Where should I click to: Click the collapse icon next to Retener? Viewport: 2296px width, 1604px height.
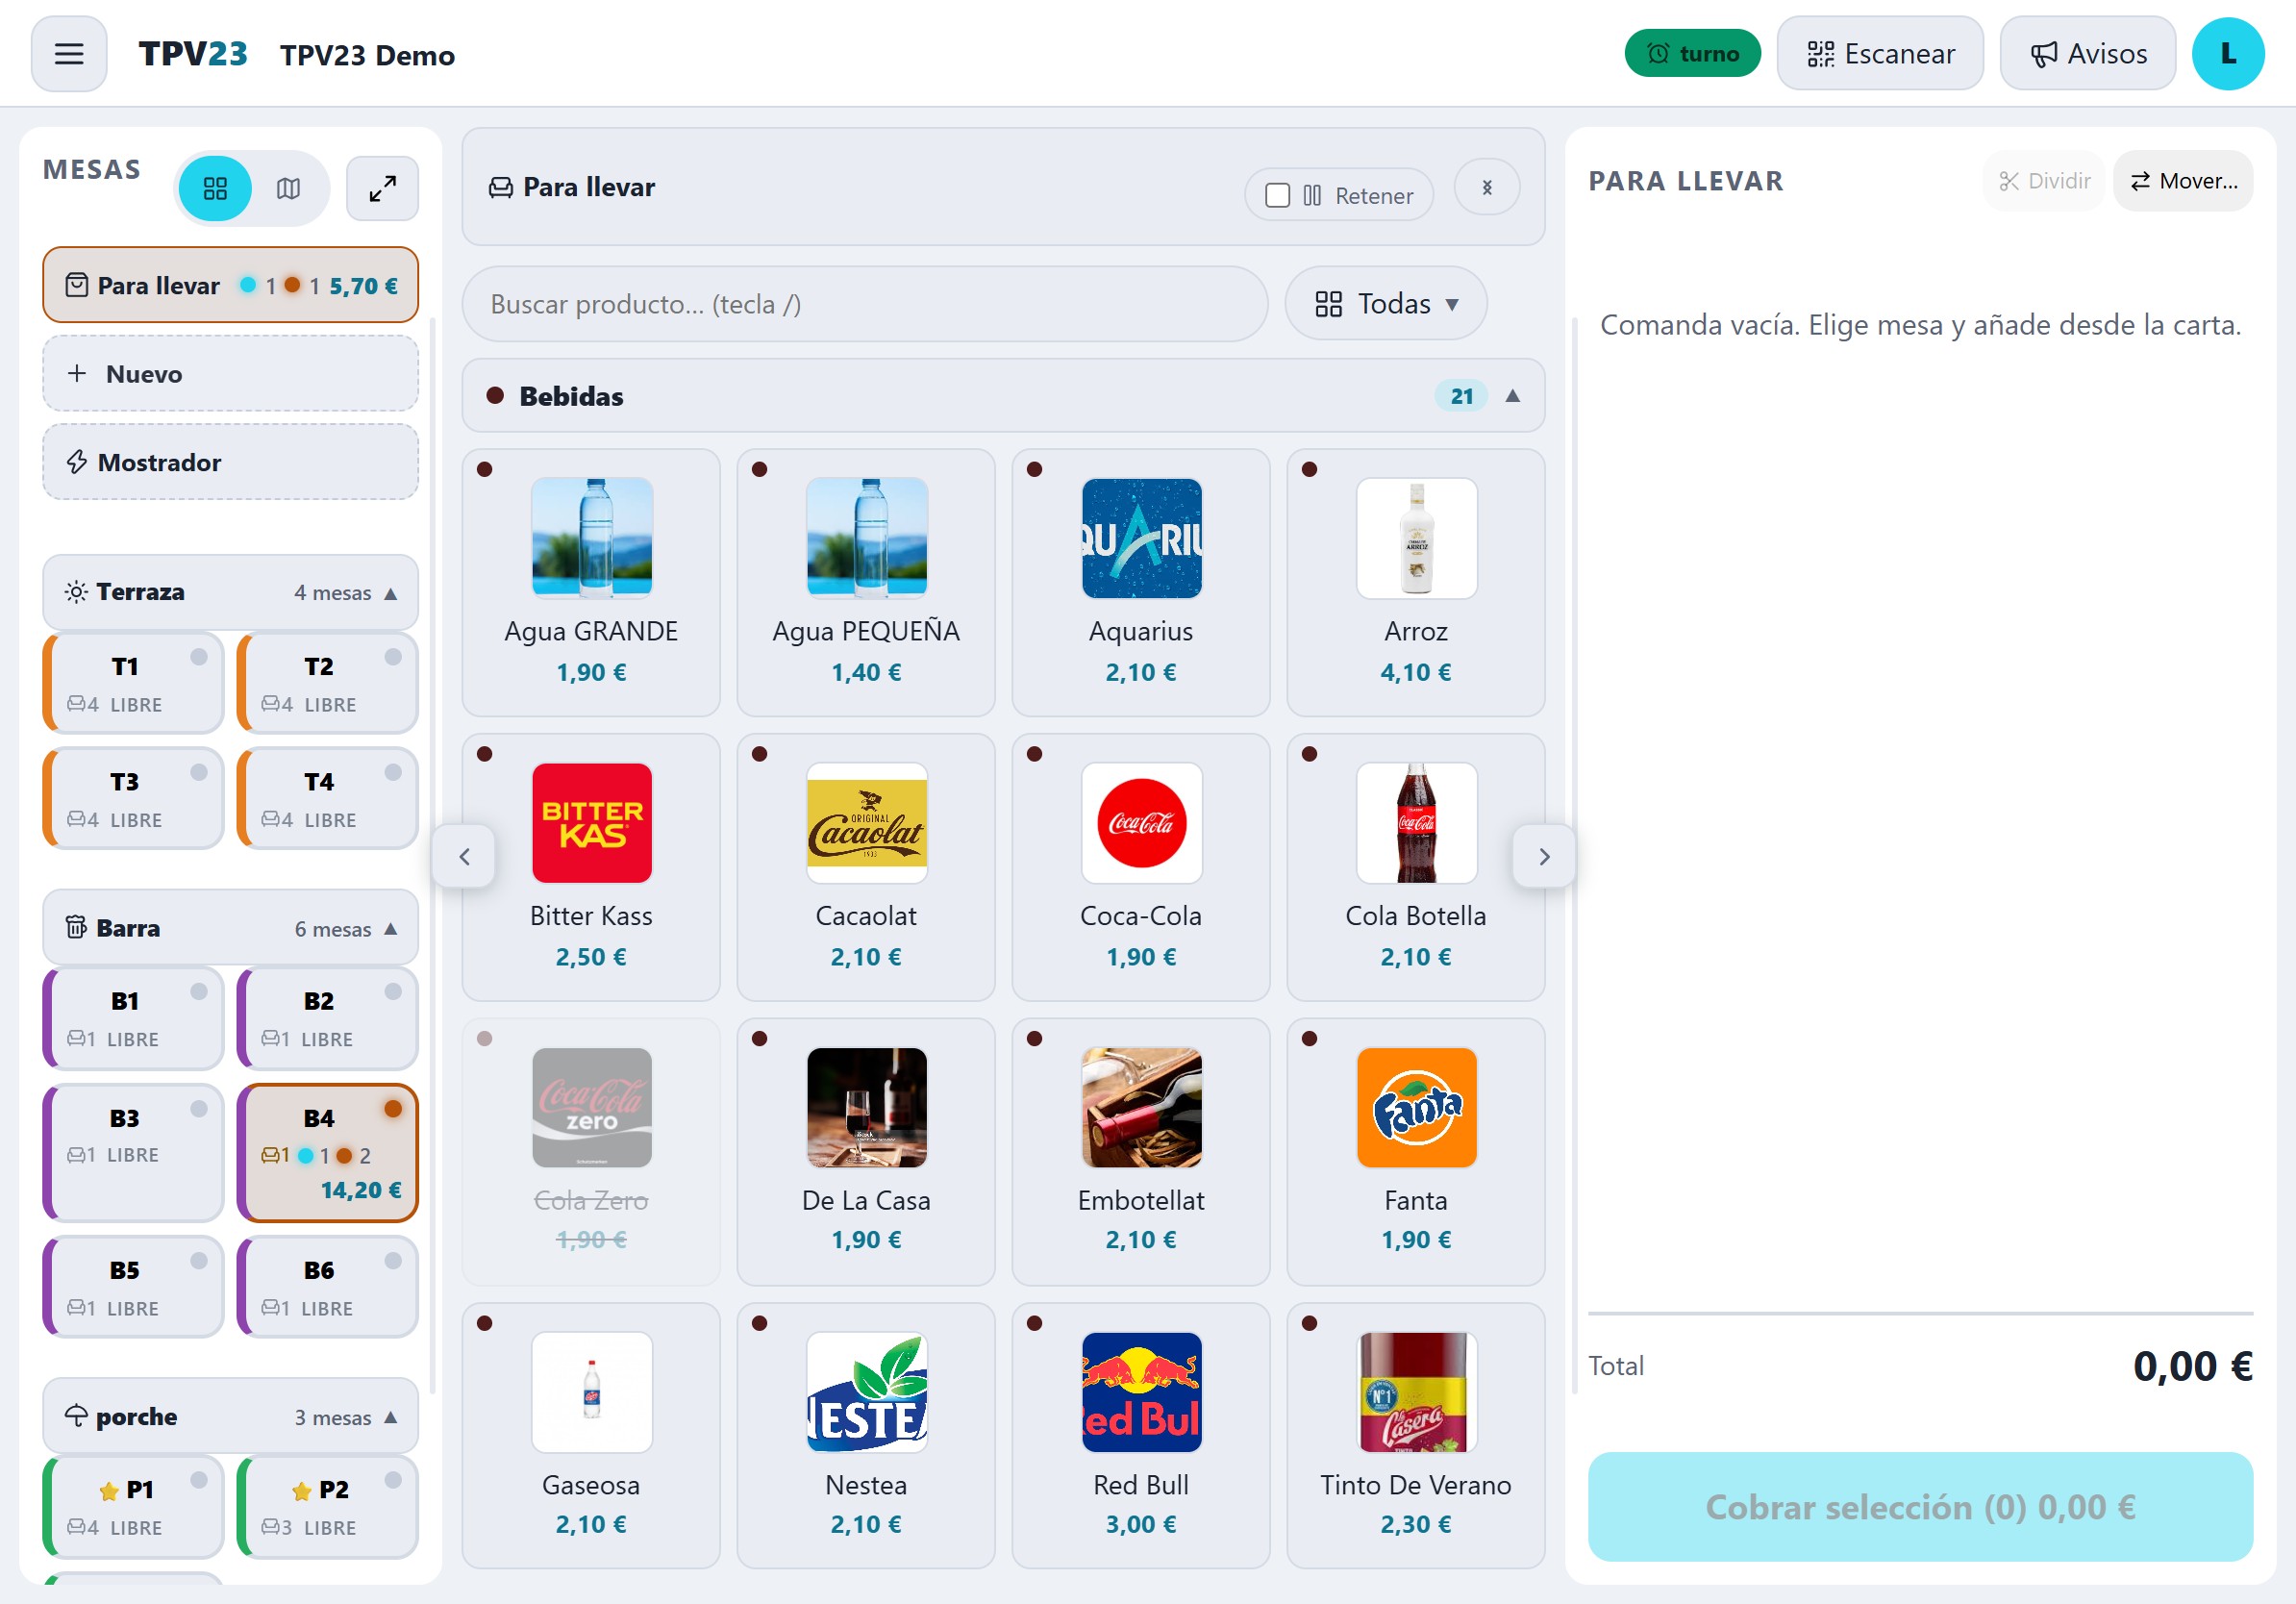tap(1487, 188)
